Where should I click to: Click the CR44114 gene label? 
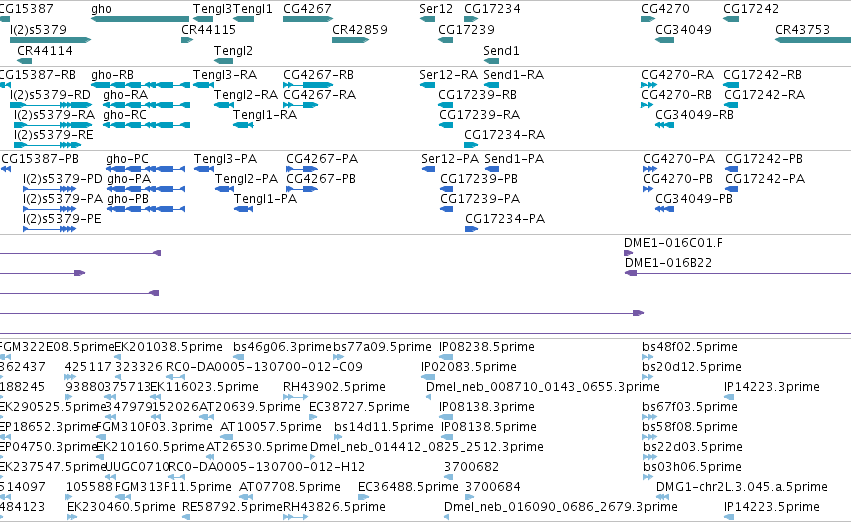pyautogui.click(x=45, y=50)
